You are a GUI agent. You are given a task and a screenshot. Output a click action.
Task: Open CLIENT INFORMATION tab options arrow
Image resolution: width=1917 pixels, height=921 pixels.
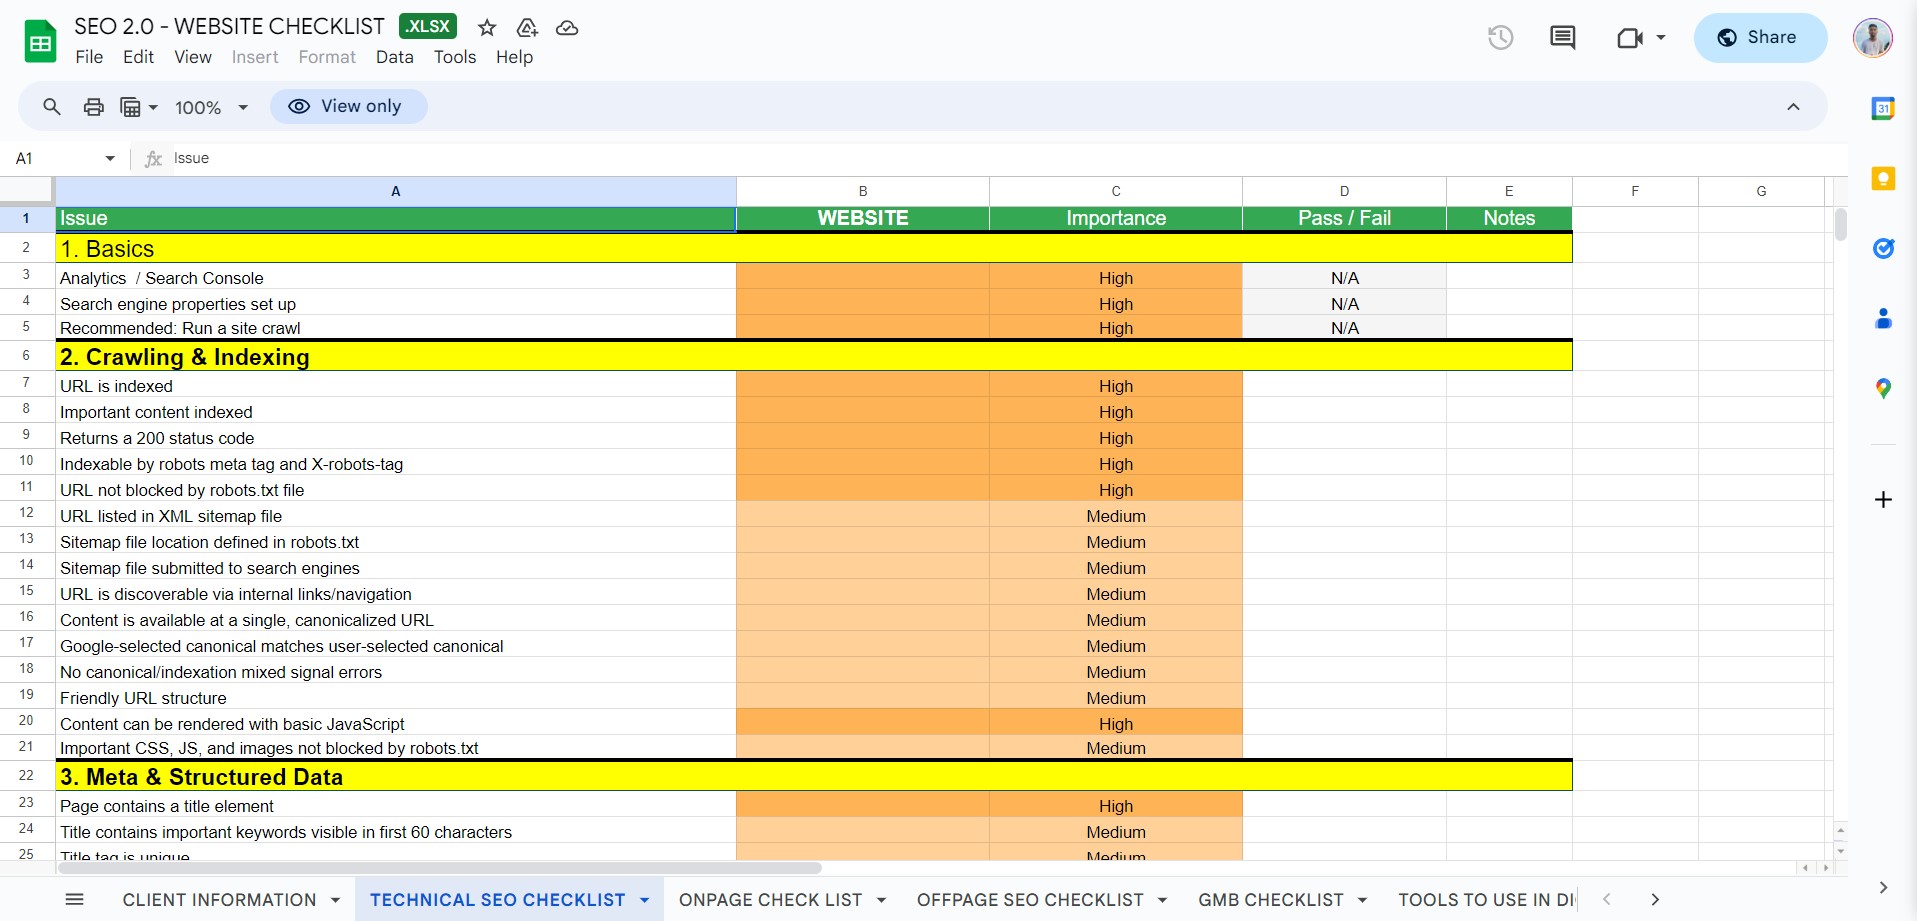coord(335,900)
